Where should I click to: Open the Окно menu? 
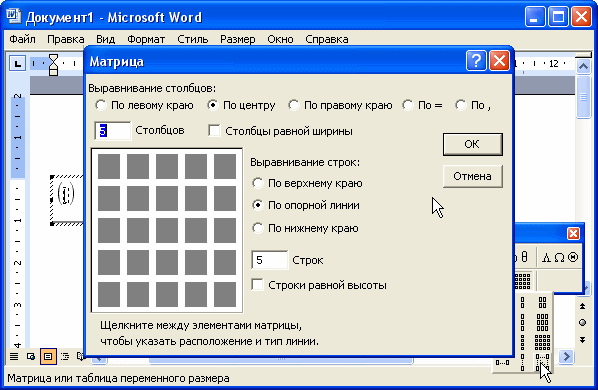pos(280,39)
